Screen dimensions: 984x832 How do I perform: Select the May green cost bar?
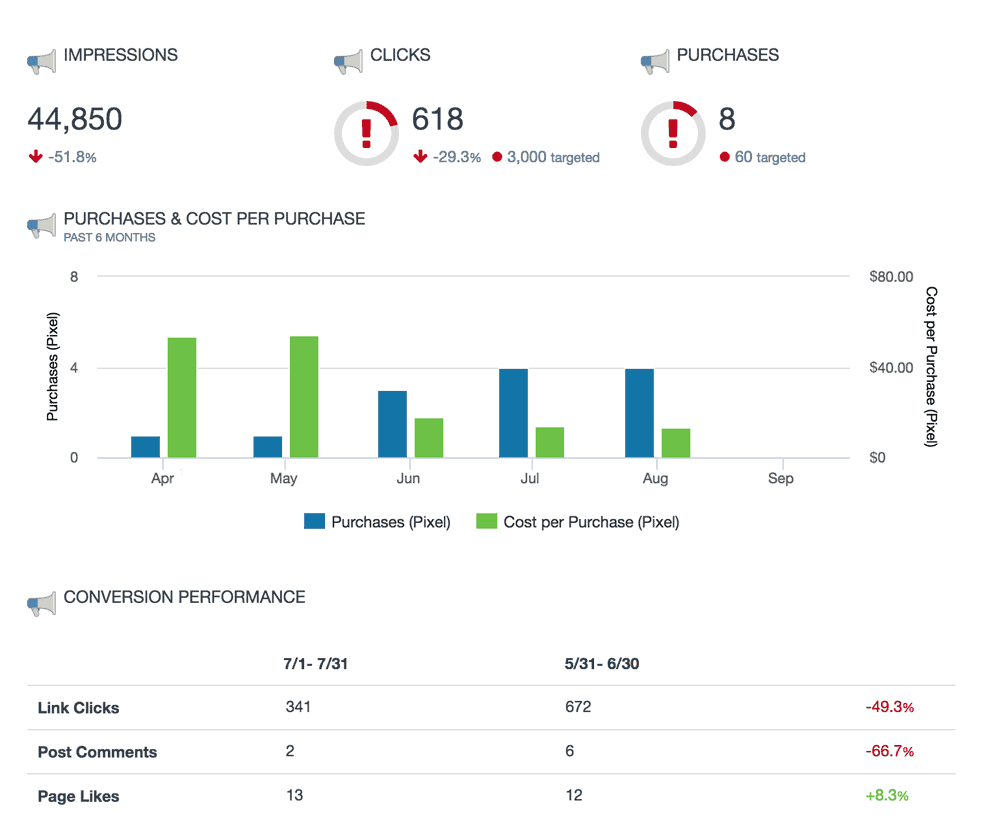click(x=304, y=397)
